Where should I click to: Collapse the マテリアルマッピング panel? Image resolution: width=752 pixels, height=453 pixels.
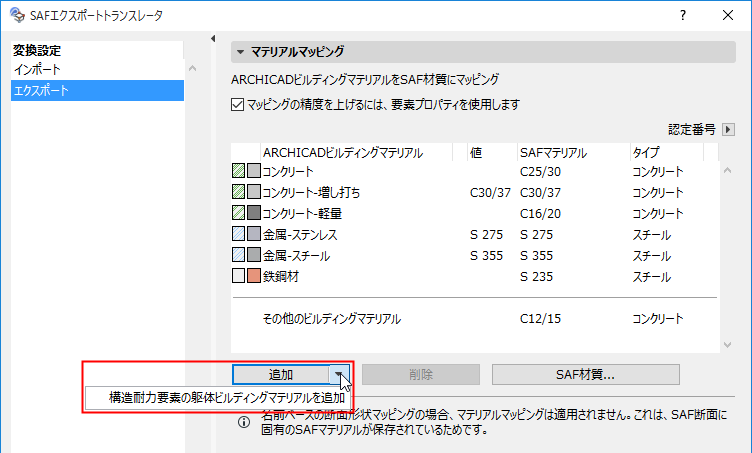point(240,52)
